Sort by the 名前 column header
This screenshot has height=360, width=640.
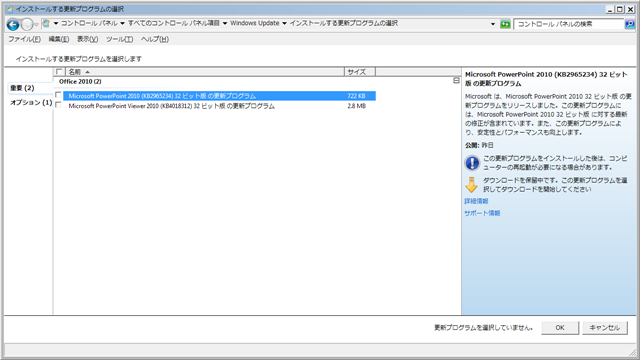coord(204,72)
